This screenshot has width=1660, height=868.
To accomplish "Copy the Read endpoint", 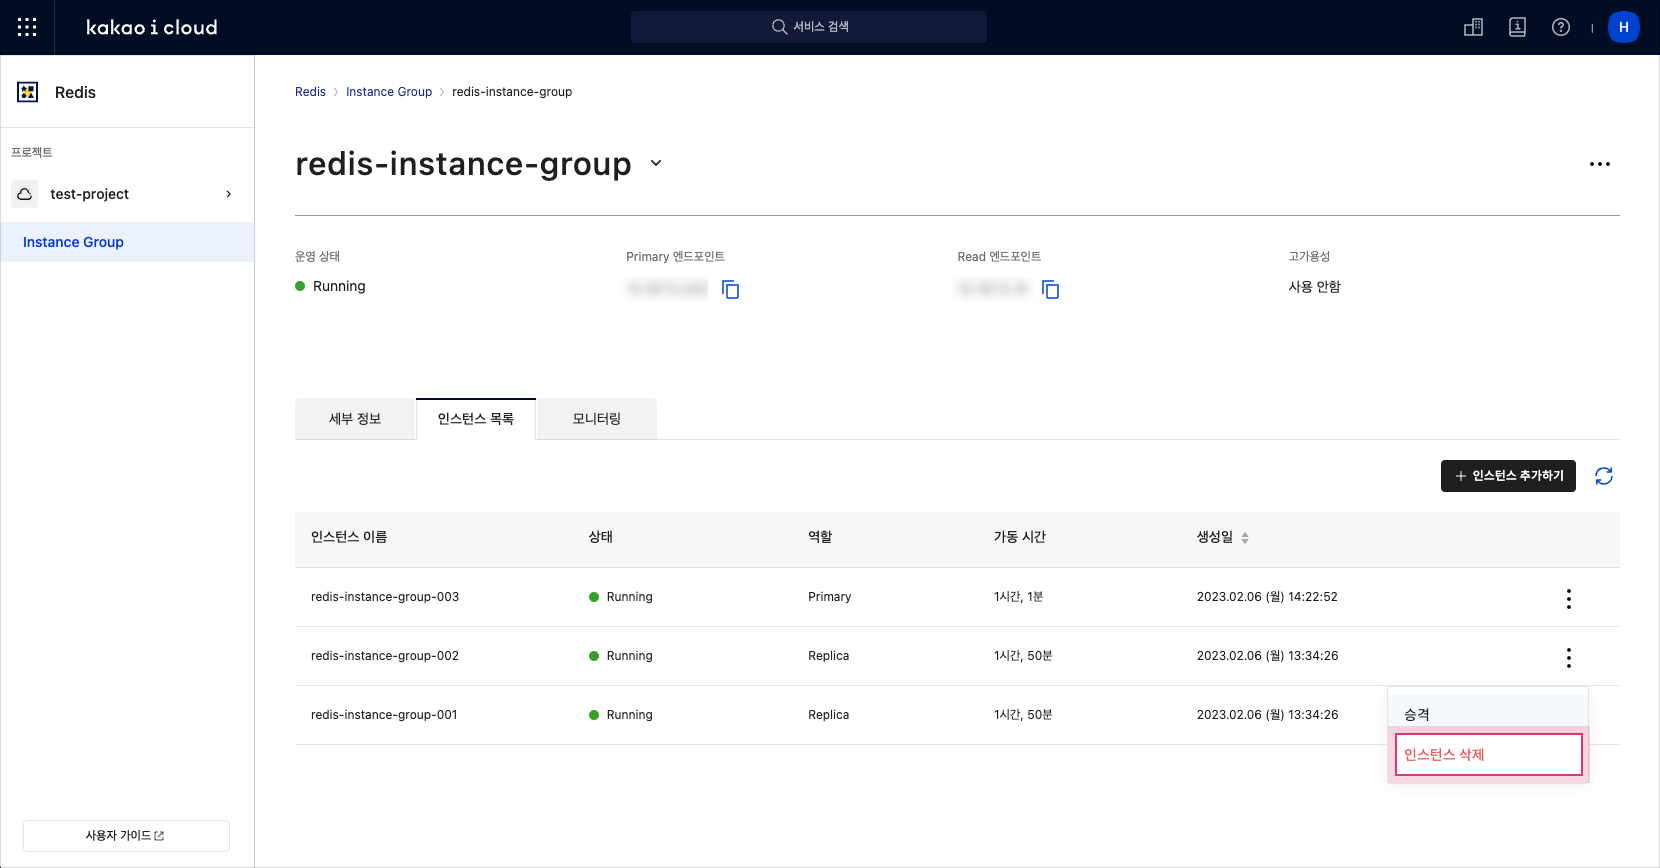I will (1051, 289).
